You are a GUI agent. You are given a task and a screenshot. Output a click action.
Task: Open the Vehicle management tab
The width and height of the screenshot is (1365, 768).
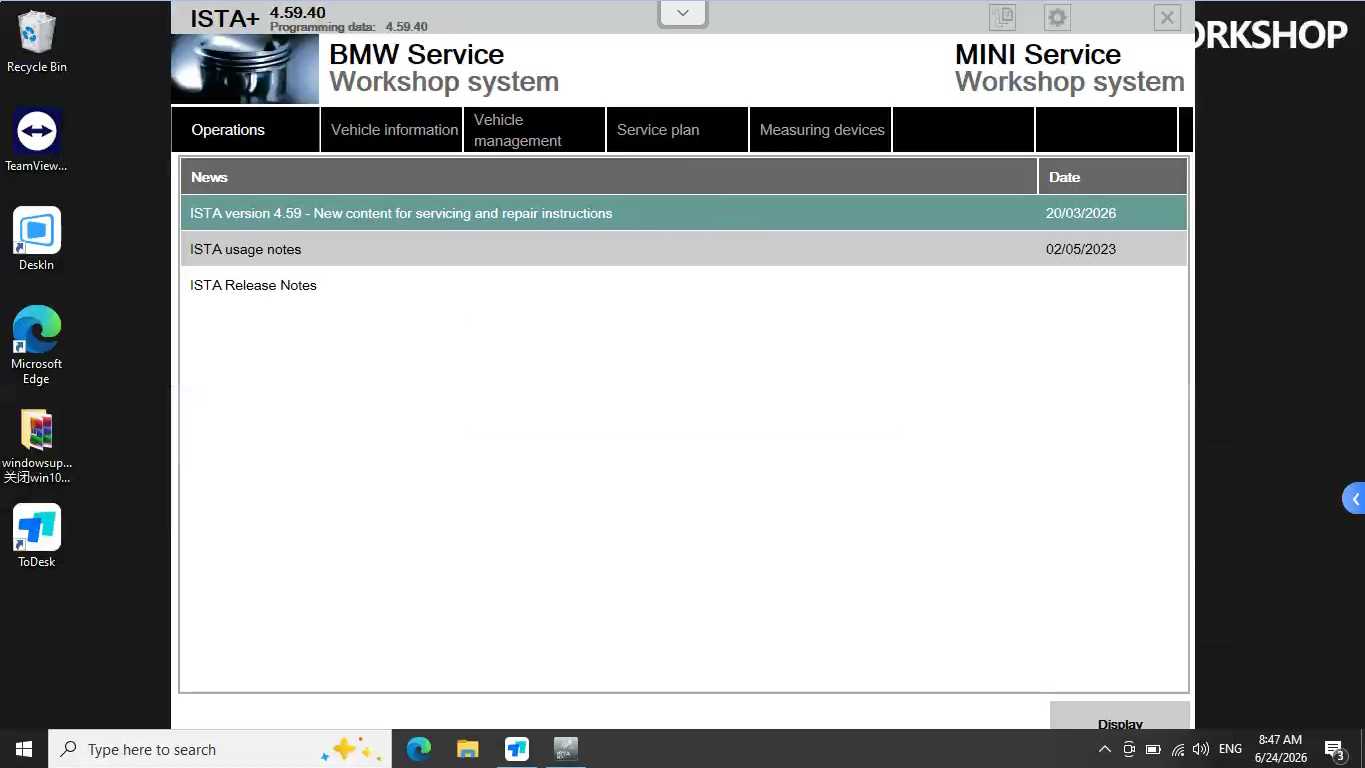[535, 130]
